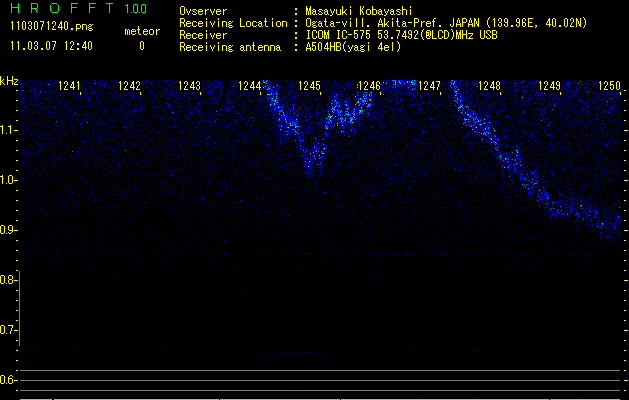Click the kHz axis unit label
629x400 pixels.
click(9, 81)
